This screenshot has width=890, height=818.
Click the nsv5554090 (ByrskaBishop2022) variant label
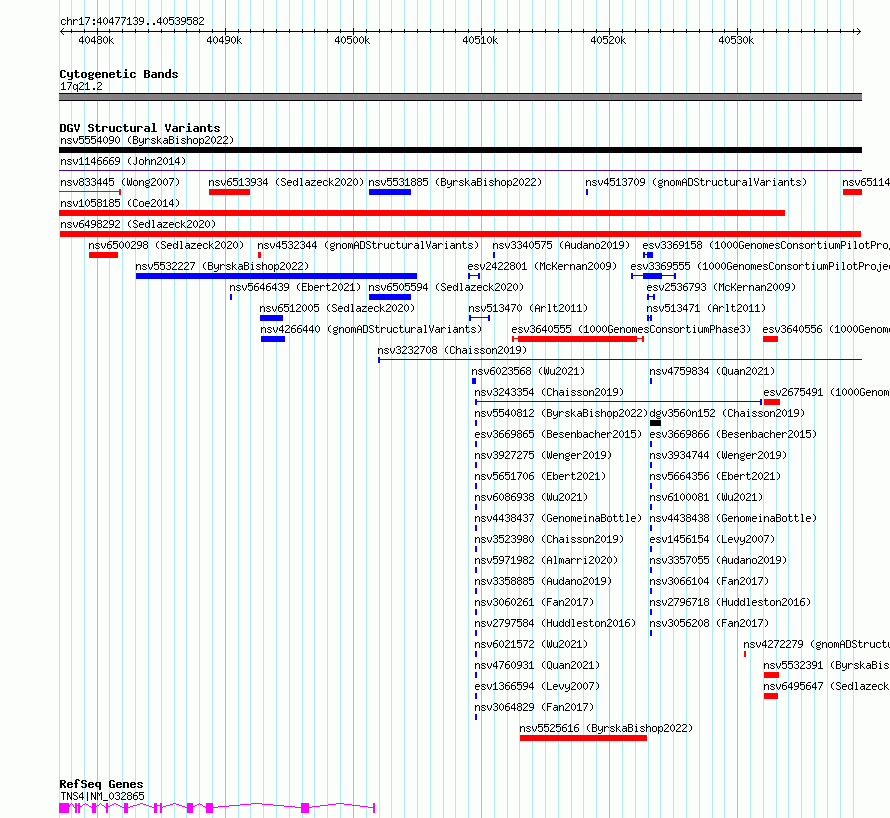147,140
